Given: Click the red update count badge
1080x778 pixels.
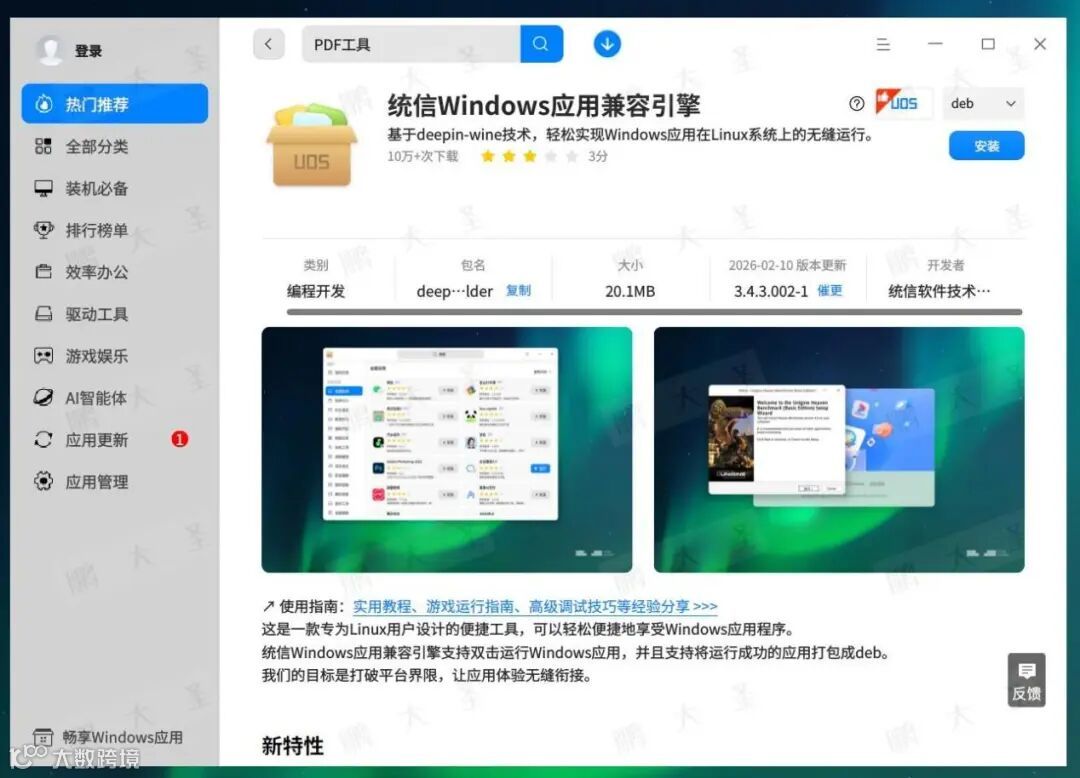Looking at the screenshot, I should (179, 439).
